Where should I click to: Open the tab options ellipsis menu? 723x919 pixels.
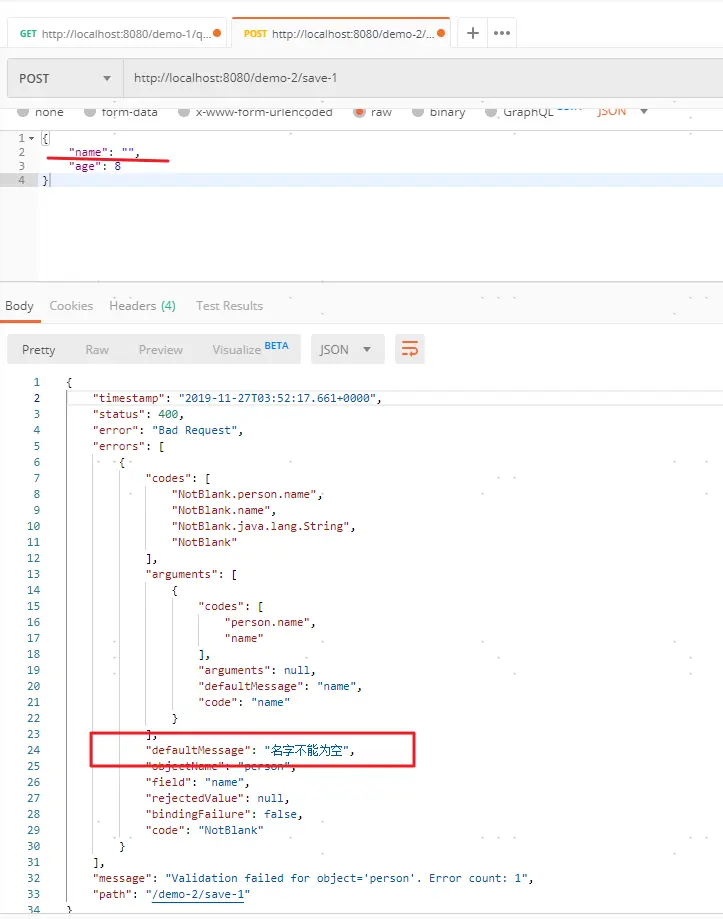click(x=502, y=33)
